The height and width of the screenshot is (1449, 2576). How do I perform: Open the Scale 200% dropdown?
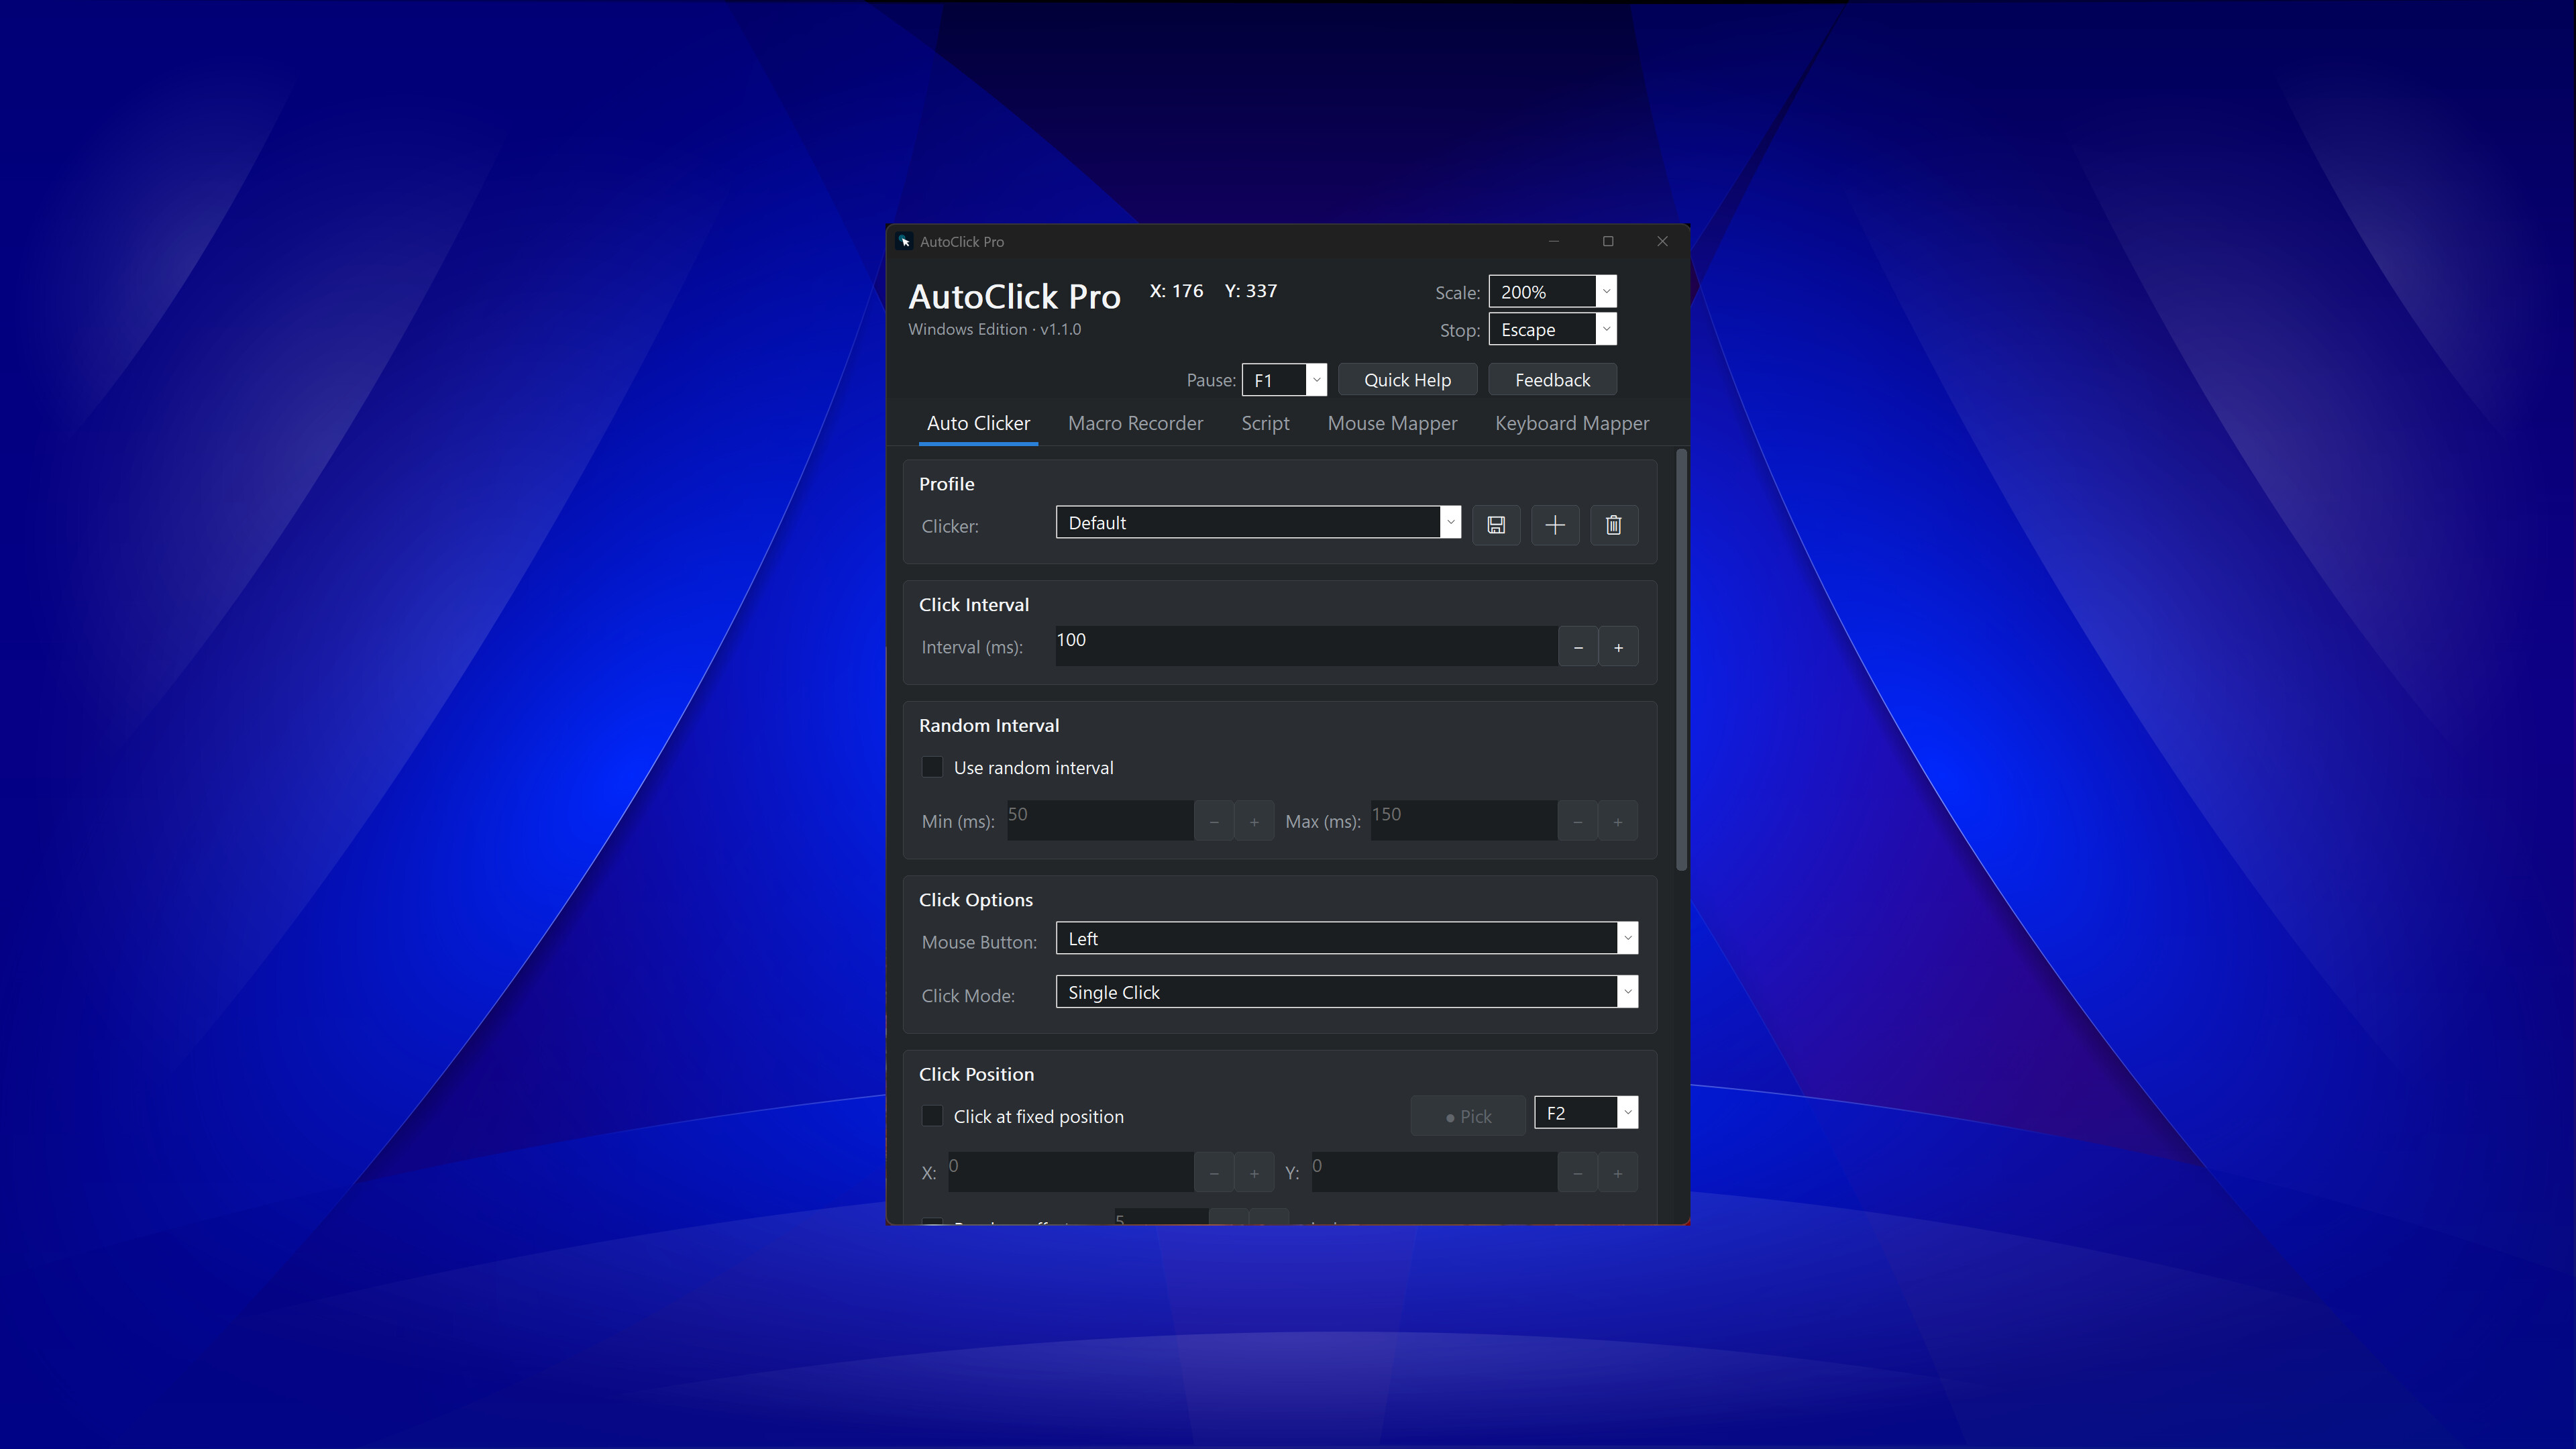pos(1552,292)
